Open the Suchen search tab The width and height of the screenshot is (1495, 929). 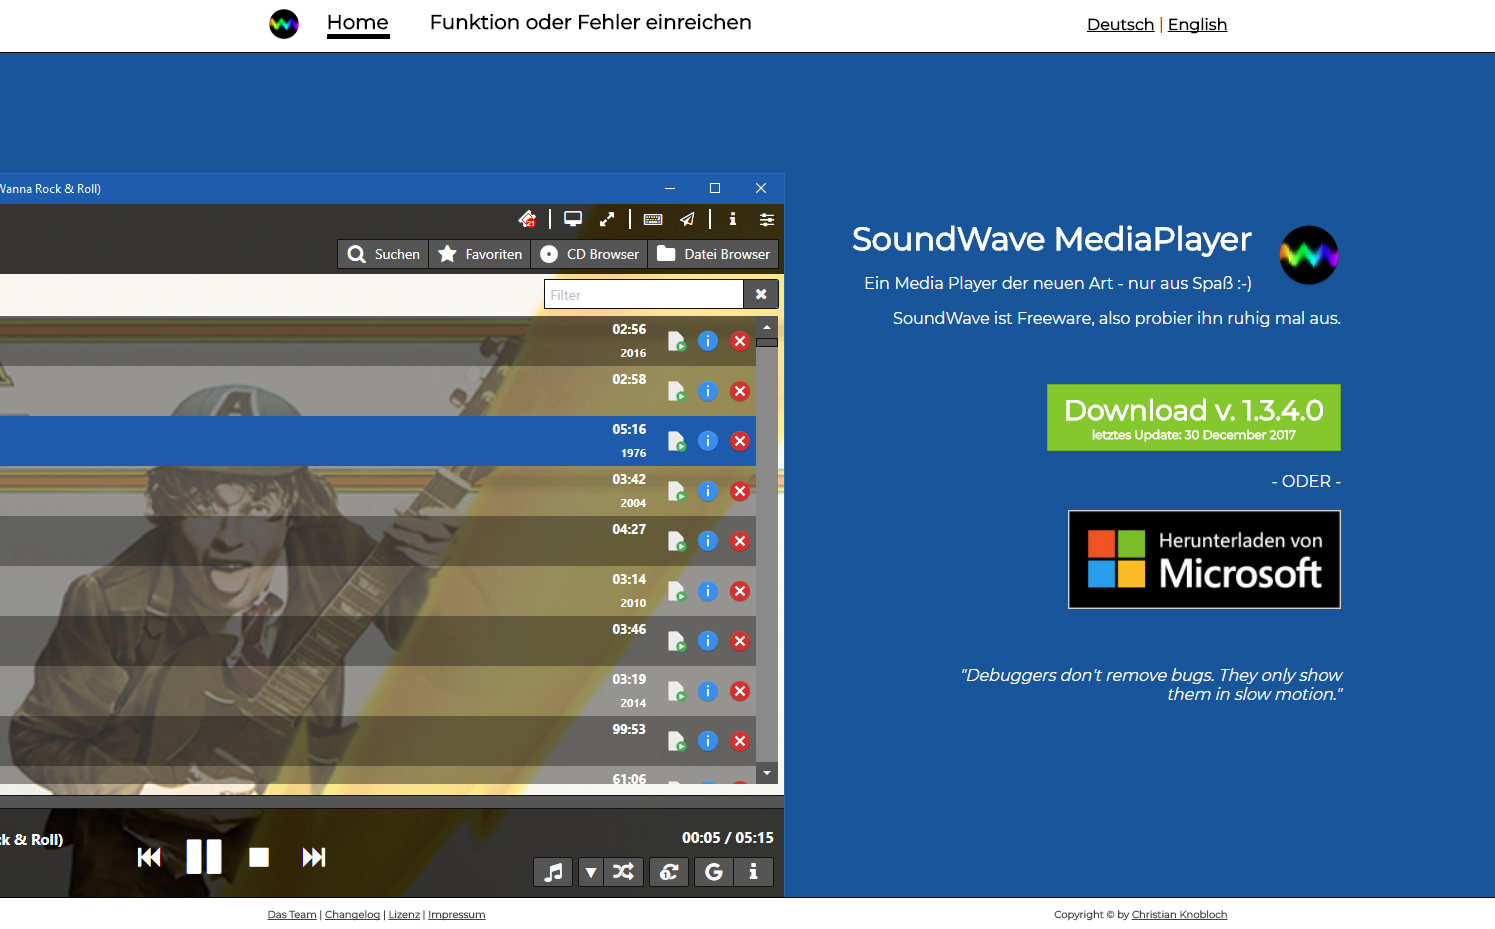pyautogui.click(x=383, y=254)
